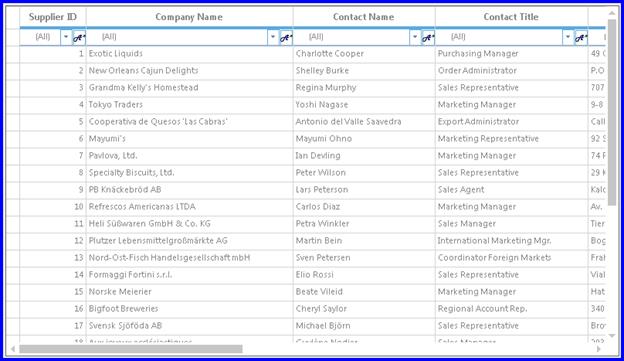The width and height of the screenshot is (624, 361).
Task: Select Plutzer Lebensmittelgroßmärkte AG cell
Action: tap(189, 241)
